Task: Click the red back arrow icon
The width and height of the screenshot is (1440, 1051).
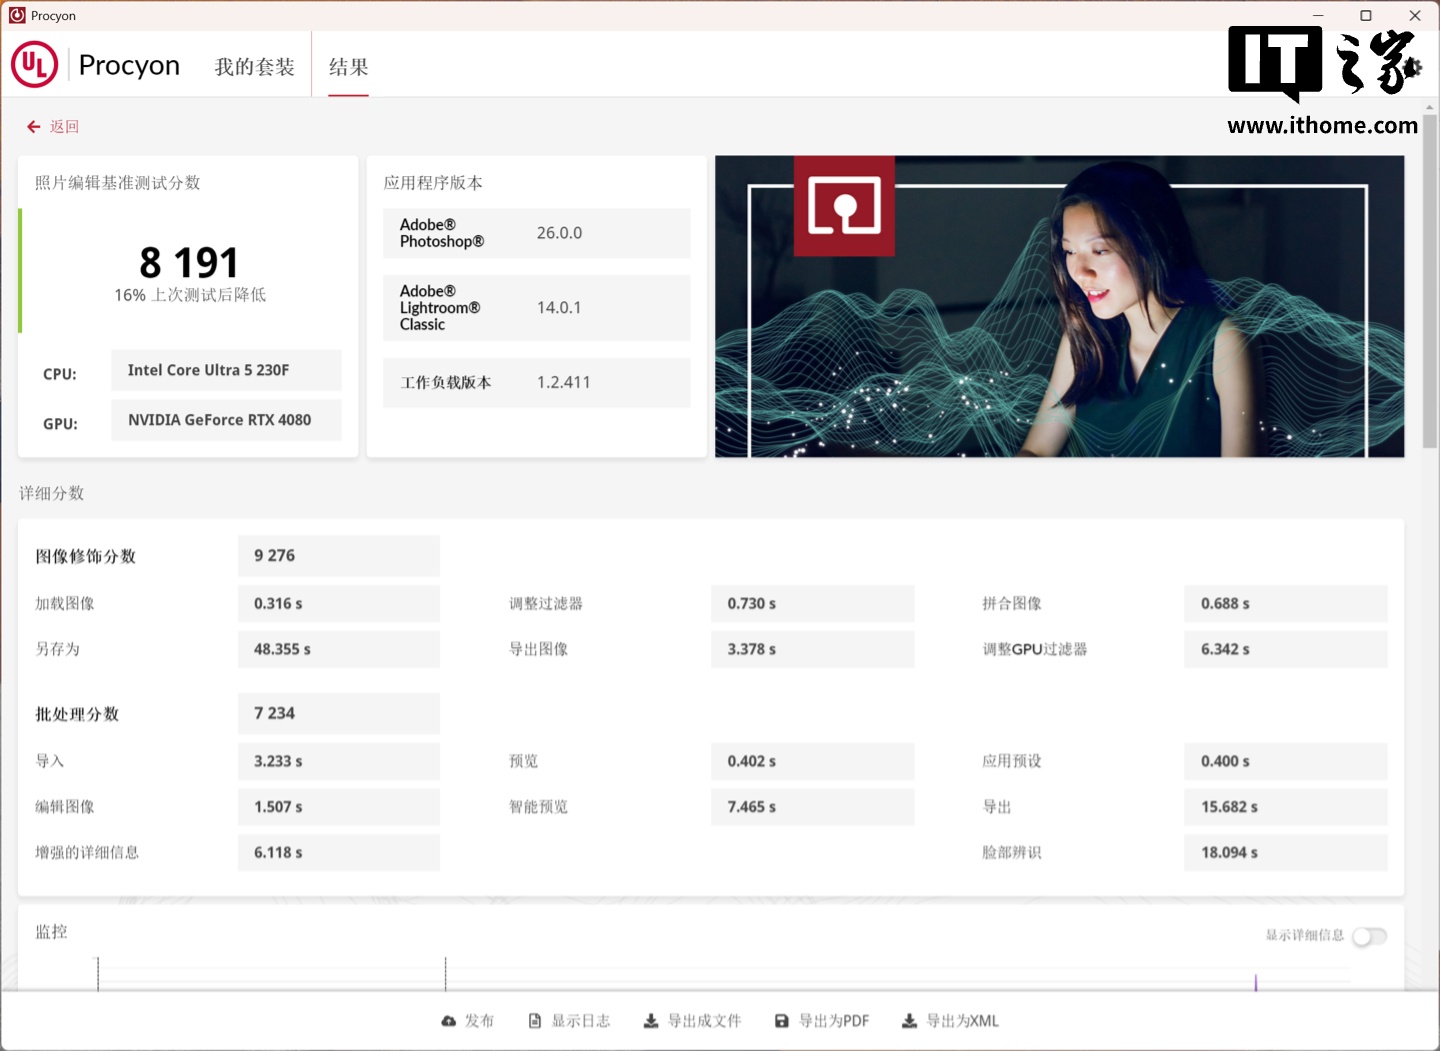Action: pos(33,127)
